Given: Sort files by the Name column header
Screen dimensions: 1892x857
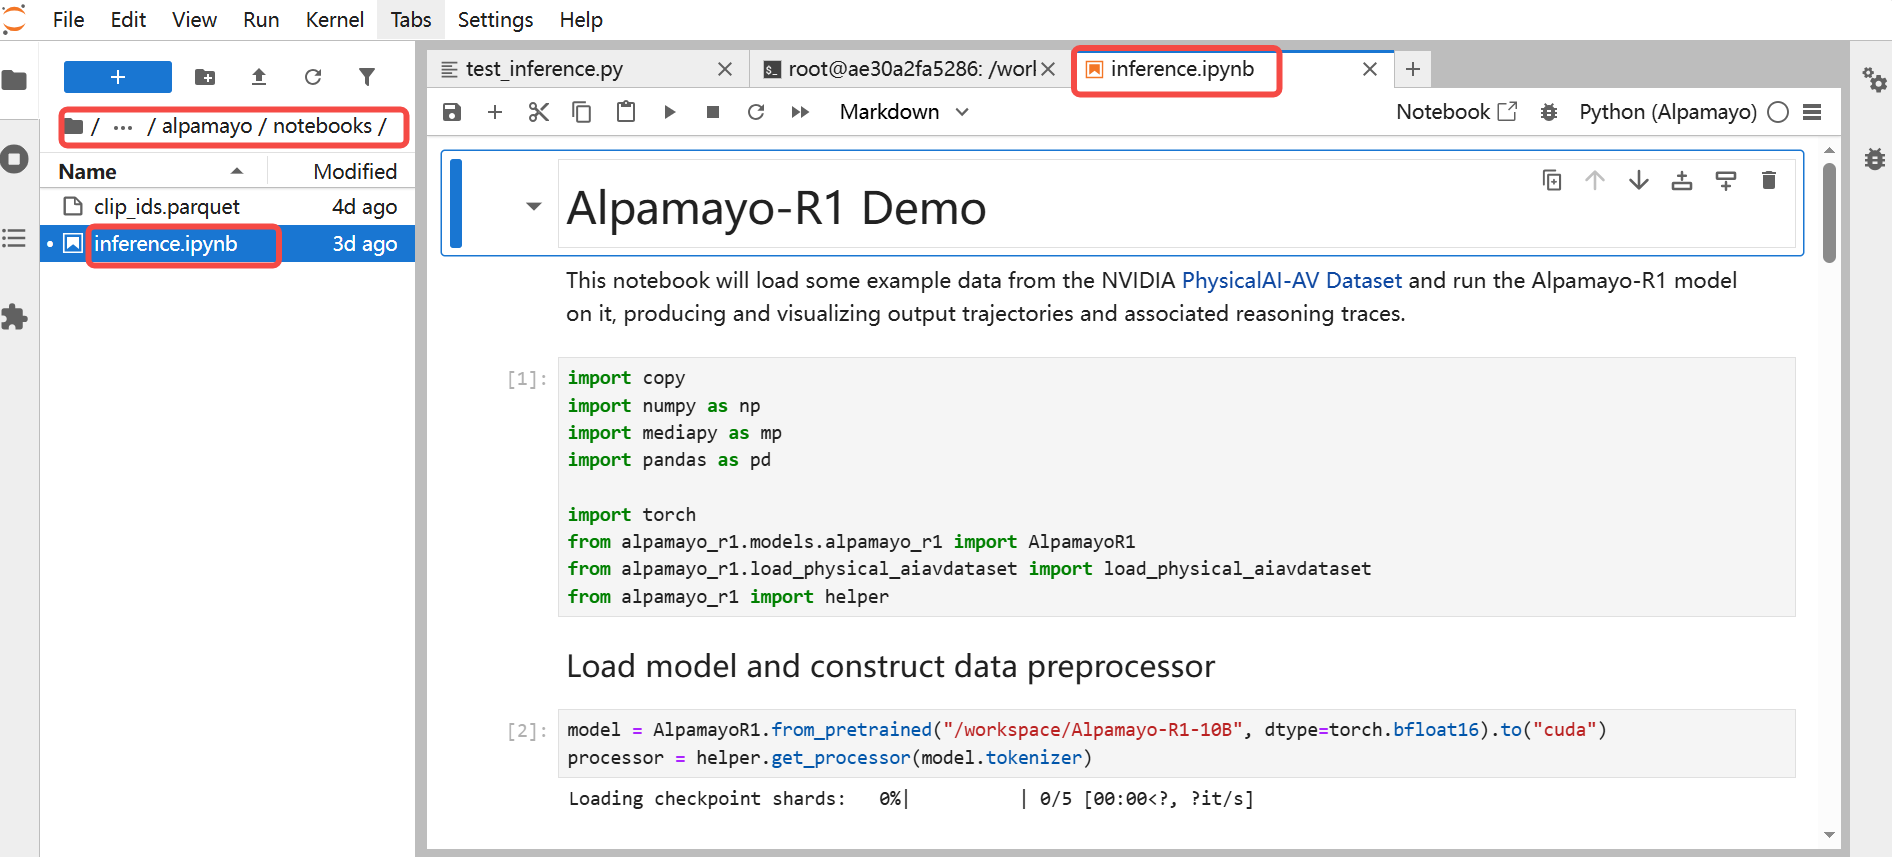Looking at the screenshot, I should click(88, 171).
